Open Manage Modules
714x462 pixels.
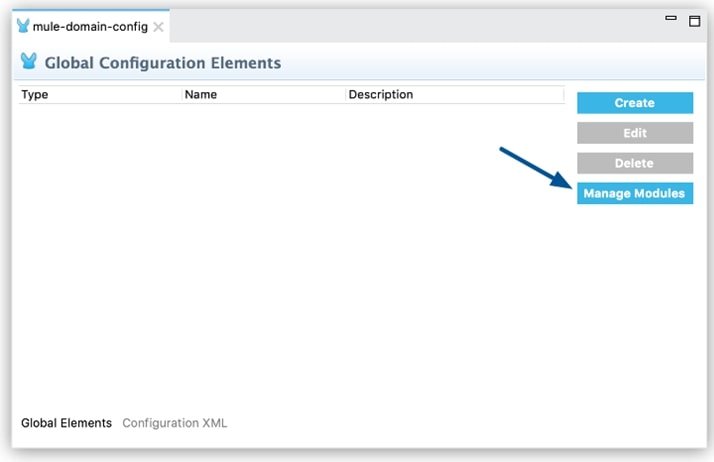(x=635, y=193)
